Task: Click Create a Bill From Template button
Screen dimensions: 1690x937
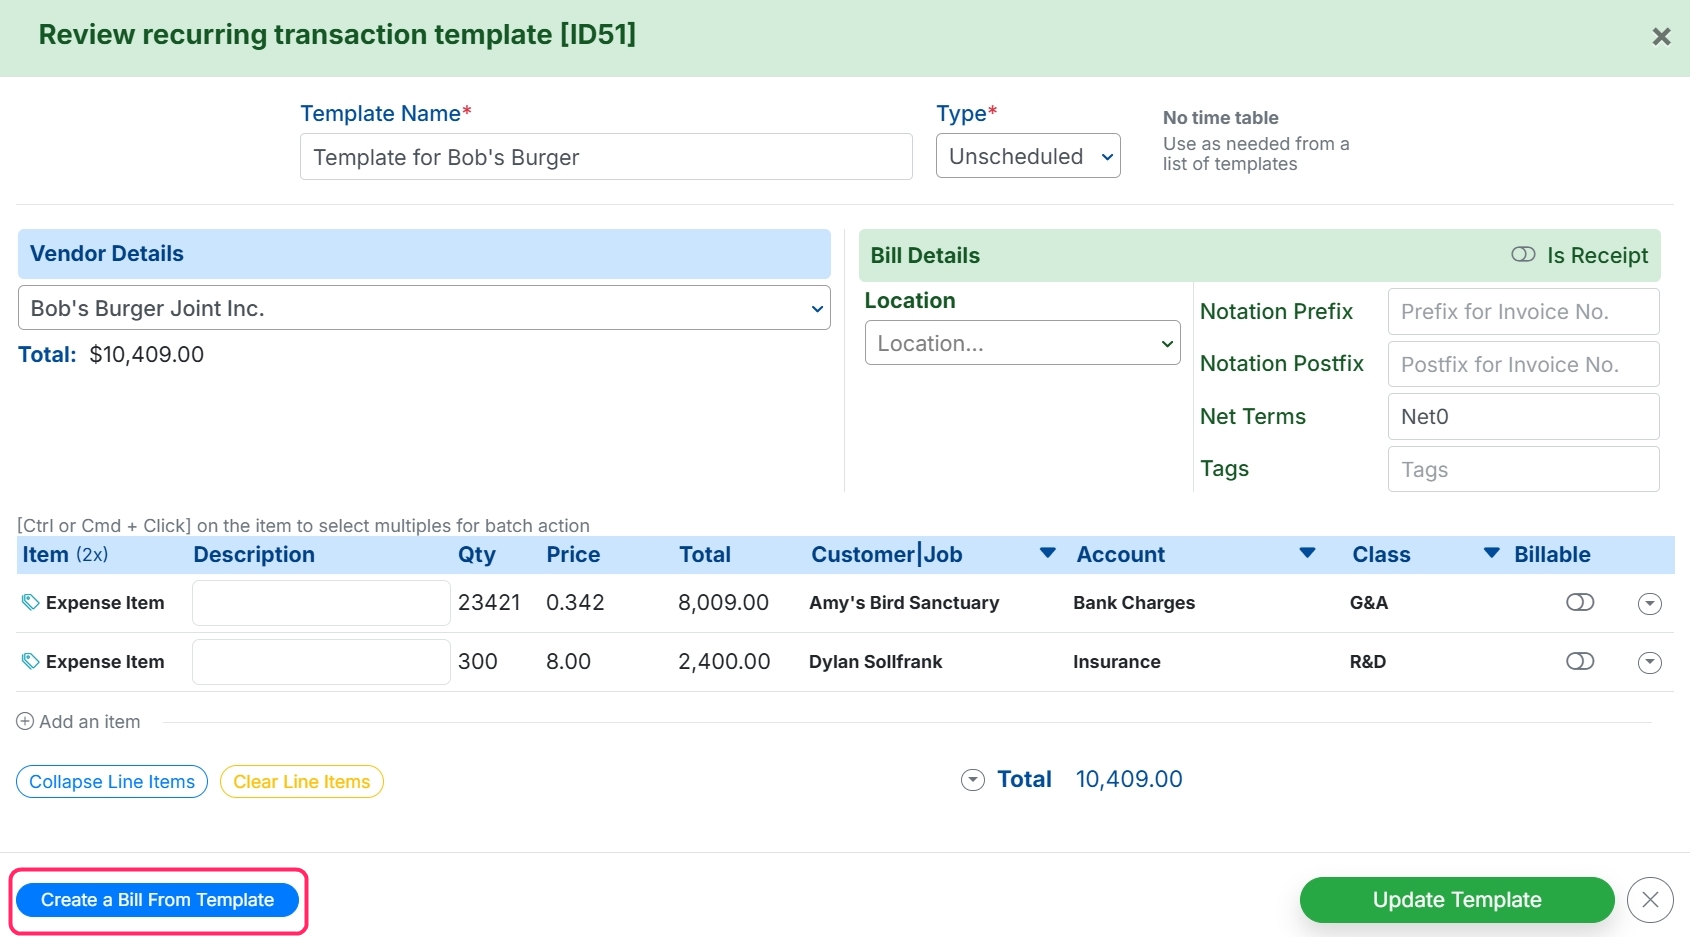Action: coord(158,900)
